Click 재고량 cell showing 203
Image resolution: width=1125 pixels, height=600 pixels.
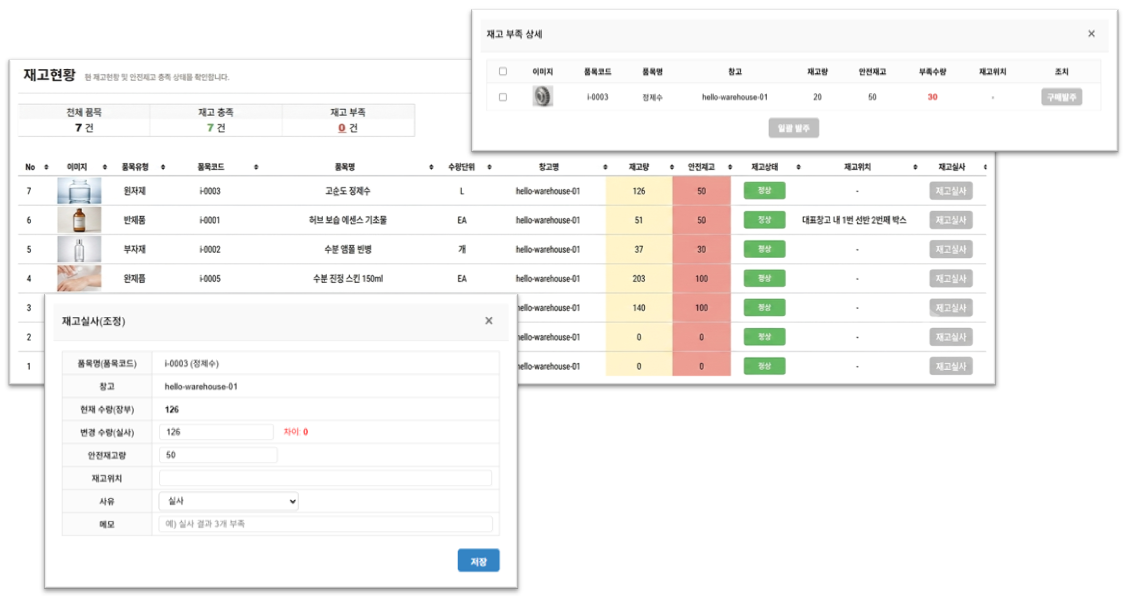[639, 278]
